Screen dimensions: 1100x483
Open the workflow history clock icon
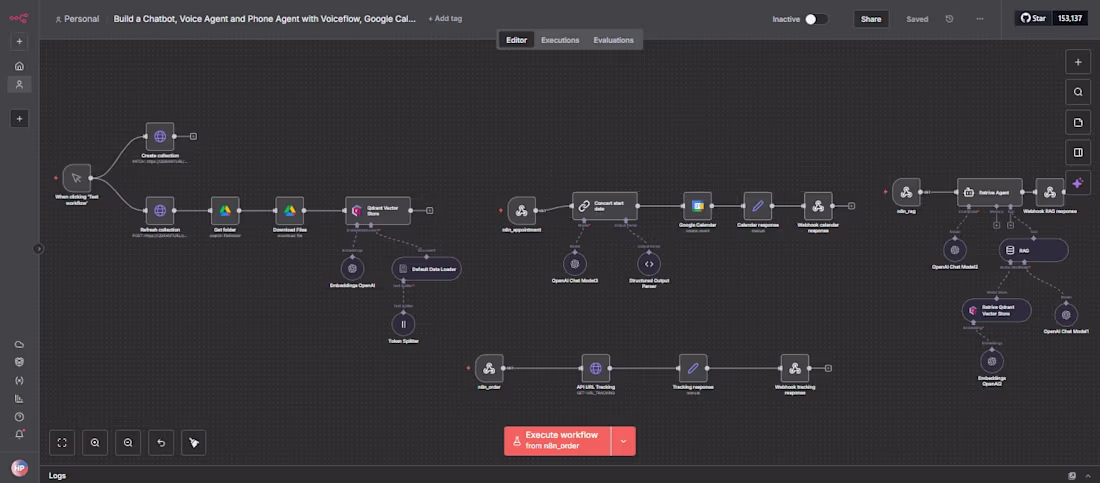tap(949, 19)
